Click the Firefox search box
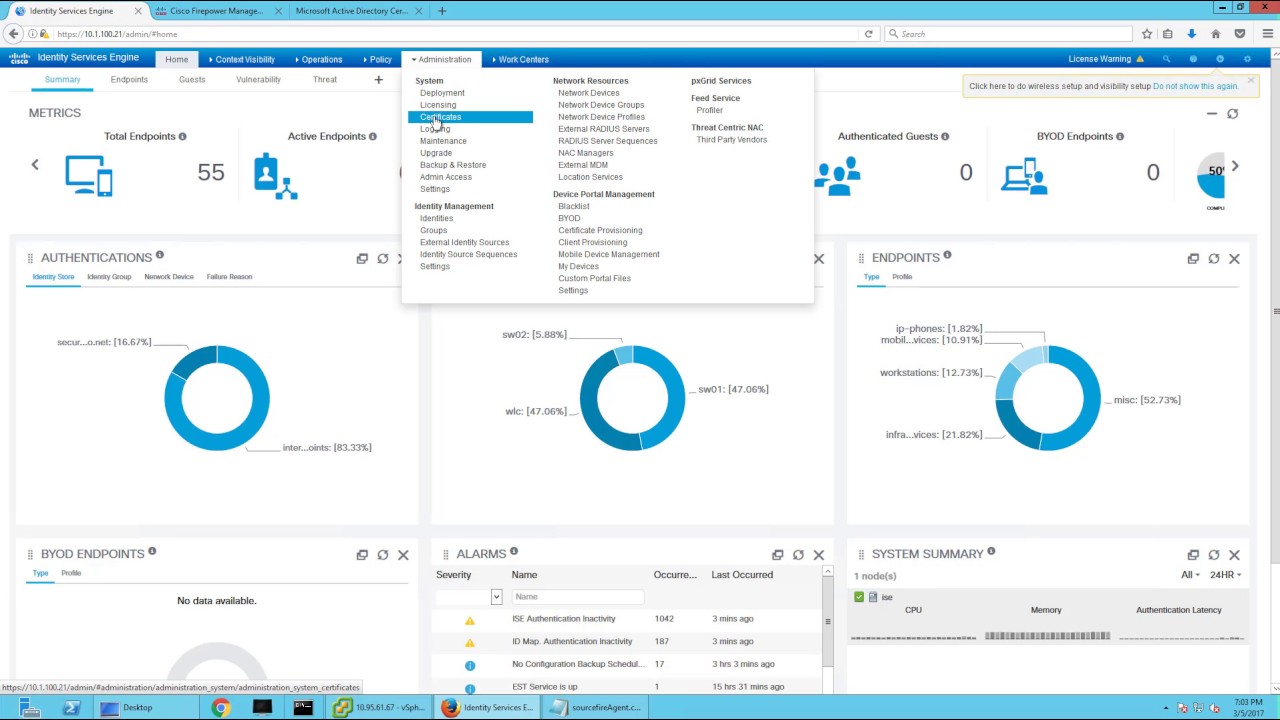Viewport: 1280px width, 720px height. coord(1007,34)
